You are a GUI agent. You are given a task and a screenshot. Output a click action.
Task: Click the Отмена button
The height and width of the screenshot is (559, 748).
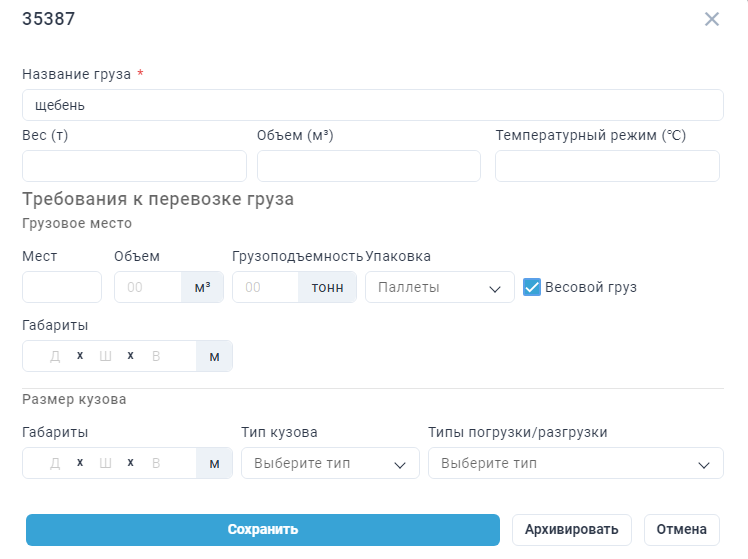click(682, 530)
